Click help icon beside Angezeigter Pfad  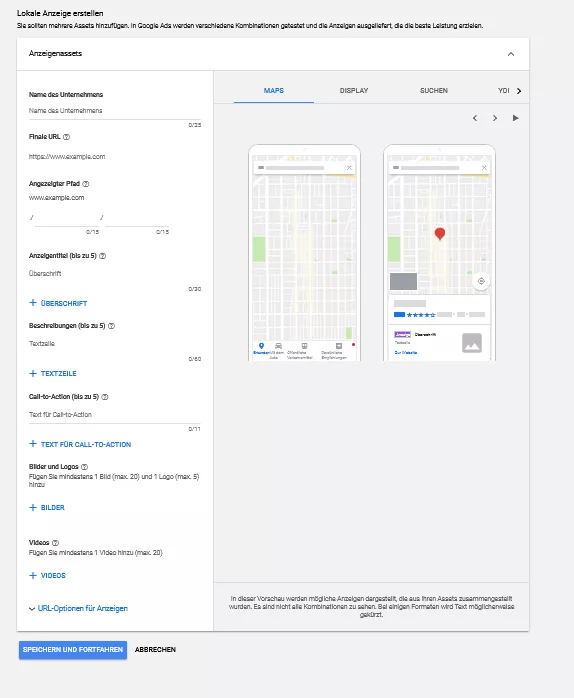coord(86,184)
